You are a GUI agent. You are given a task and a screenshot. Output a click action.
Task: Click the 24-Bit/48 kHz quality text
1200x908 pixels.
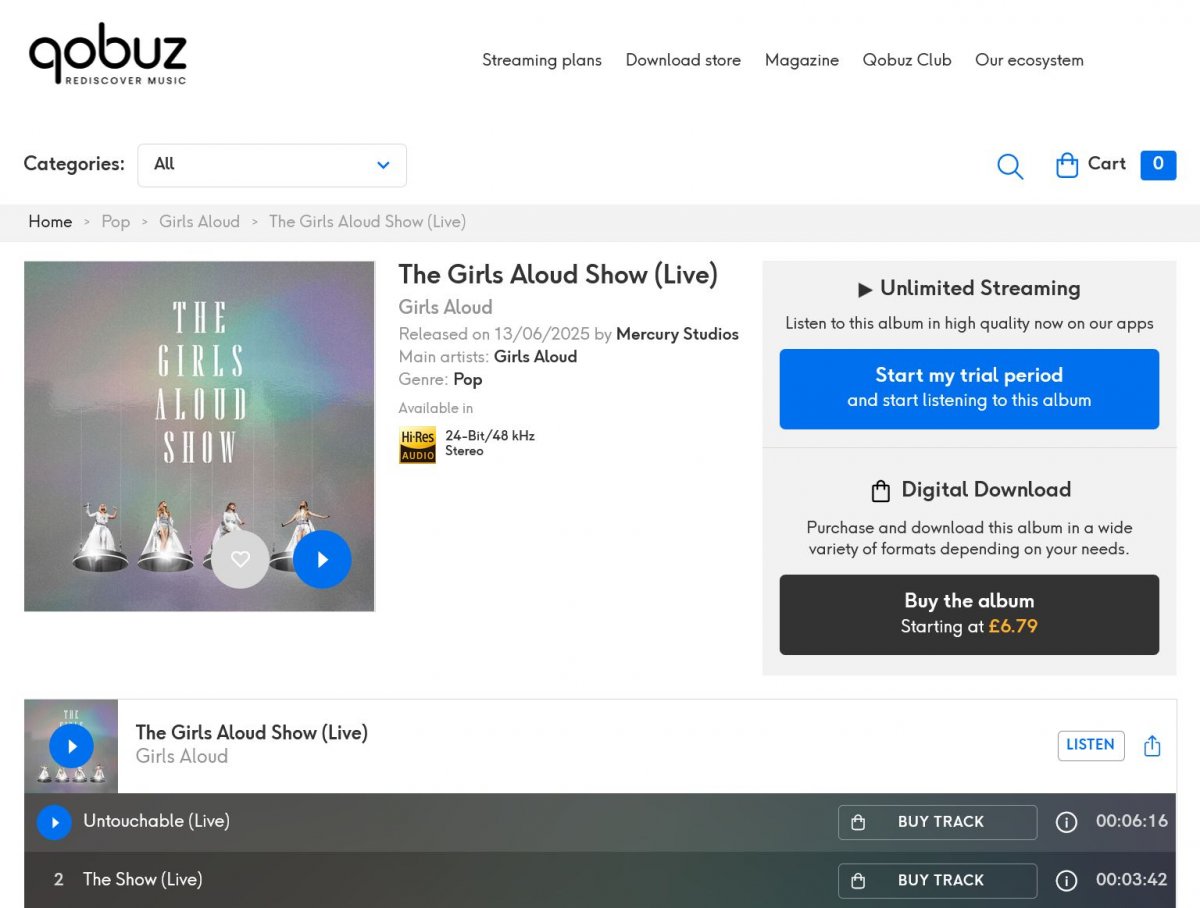[x=490, y=436]
